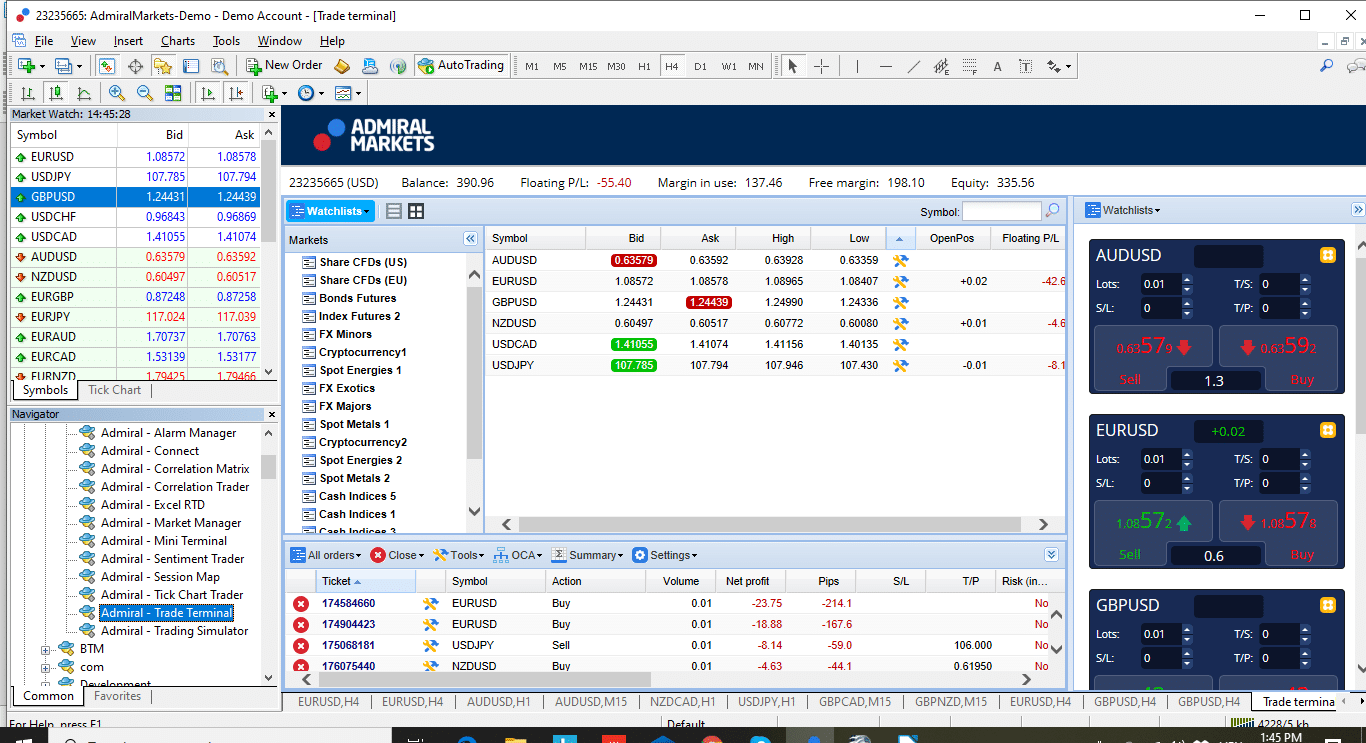The image size is (1366, 743).
Task: Toggle the AutoTrading button
Action: click(x=461, y=66)
